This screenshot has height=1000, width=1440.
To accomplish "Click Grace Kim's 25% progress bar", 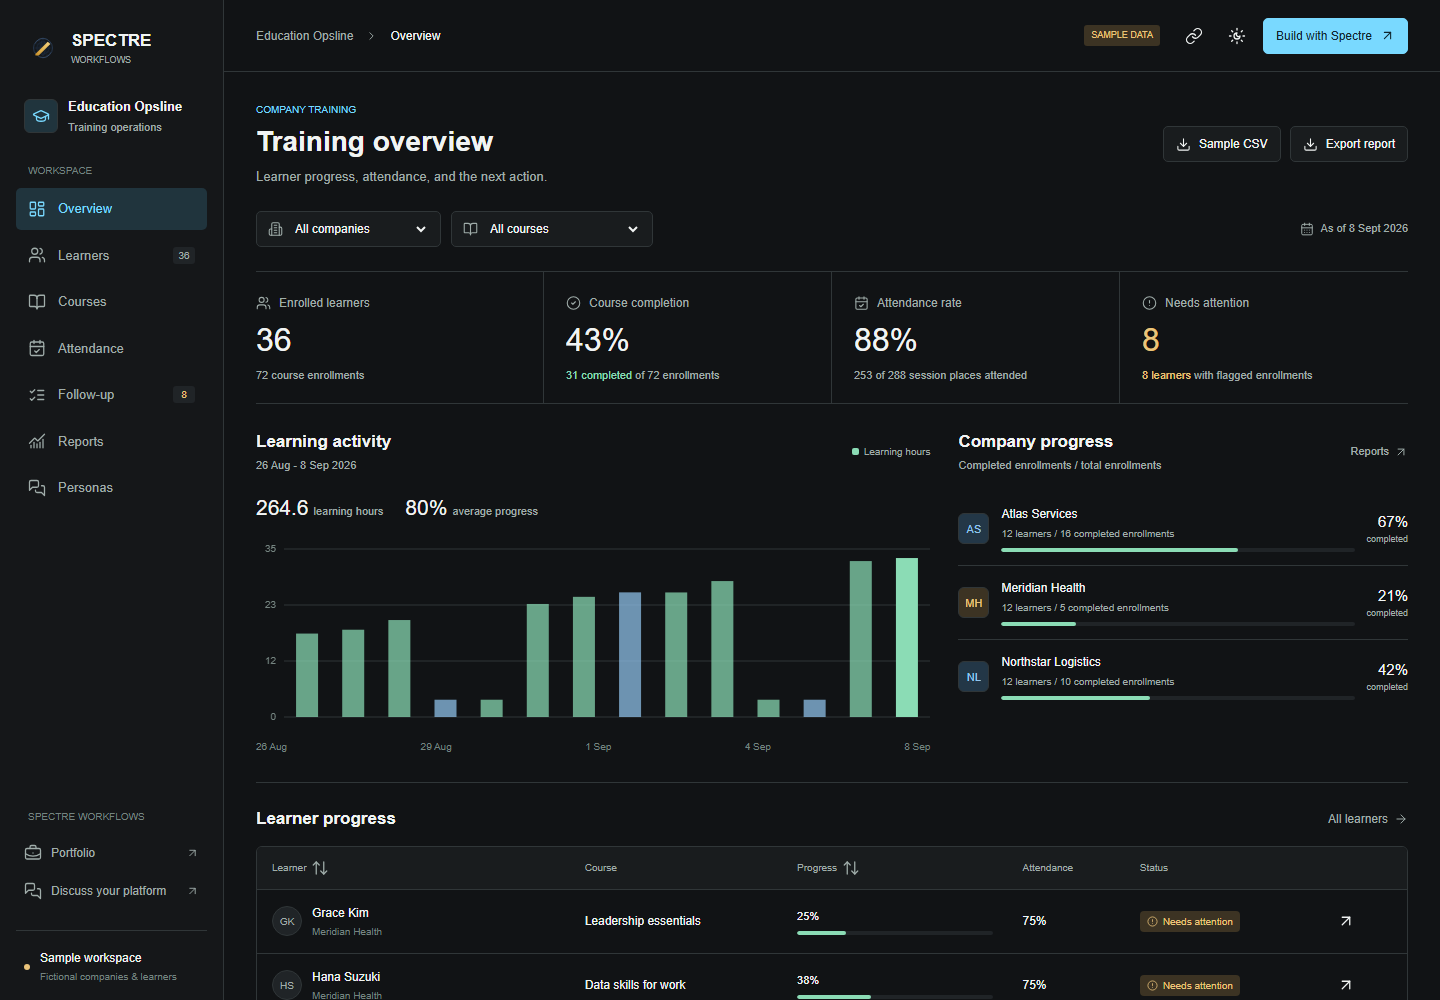I will (895, 933).
